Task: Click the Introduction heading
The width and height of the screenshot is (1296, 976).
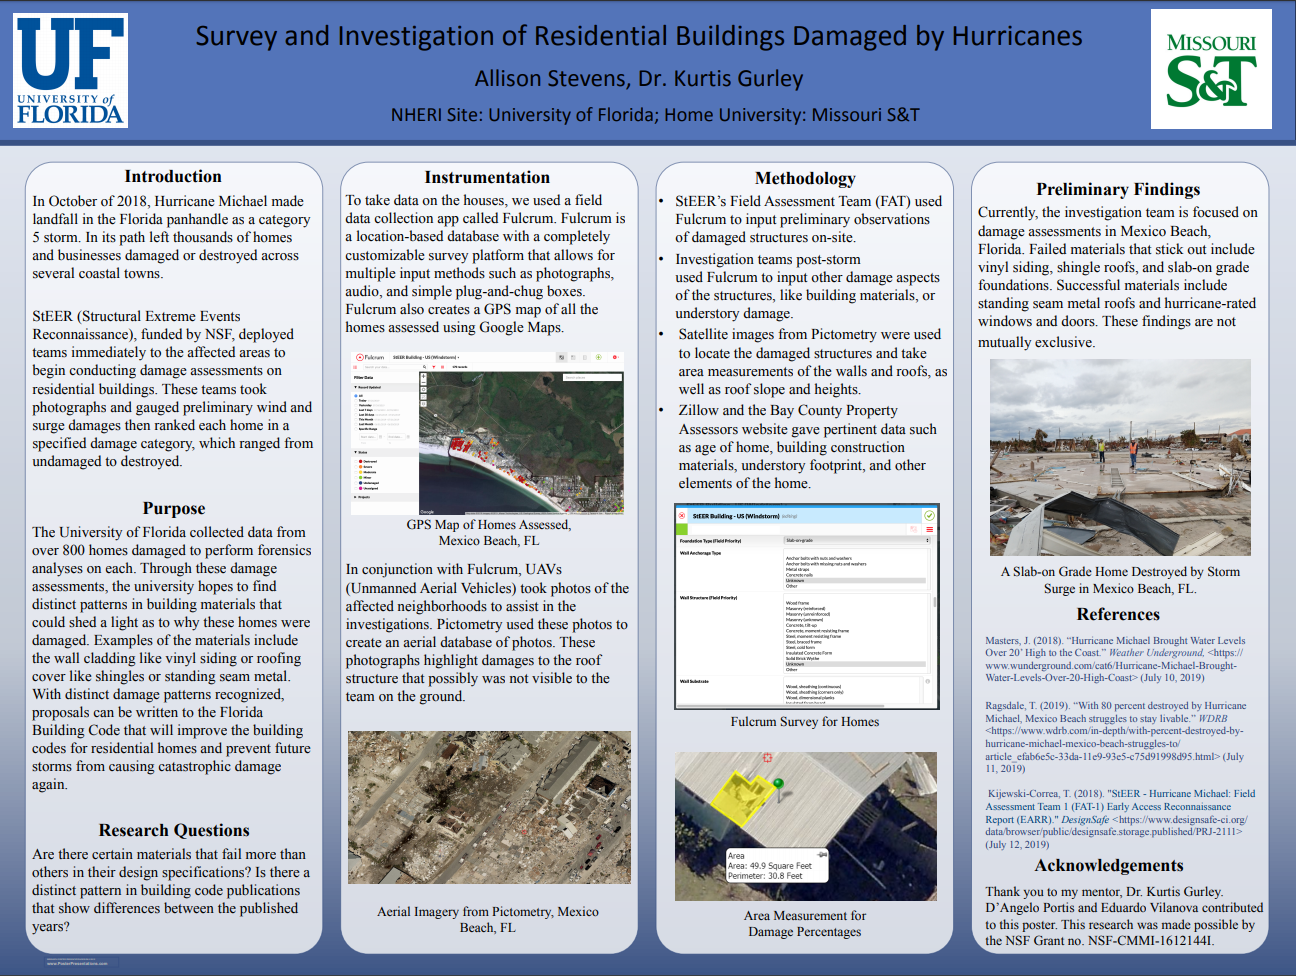Action: [173, 176]
